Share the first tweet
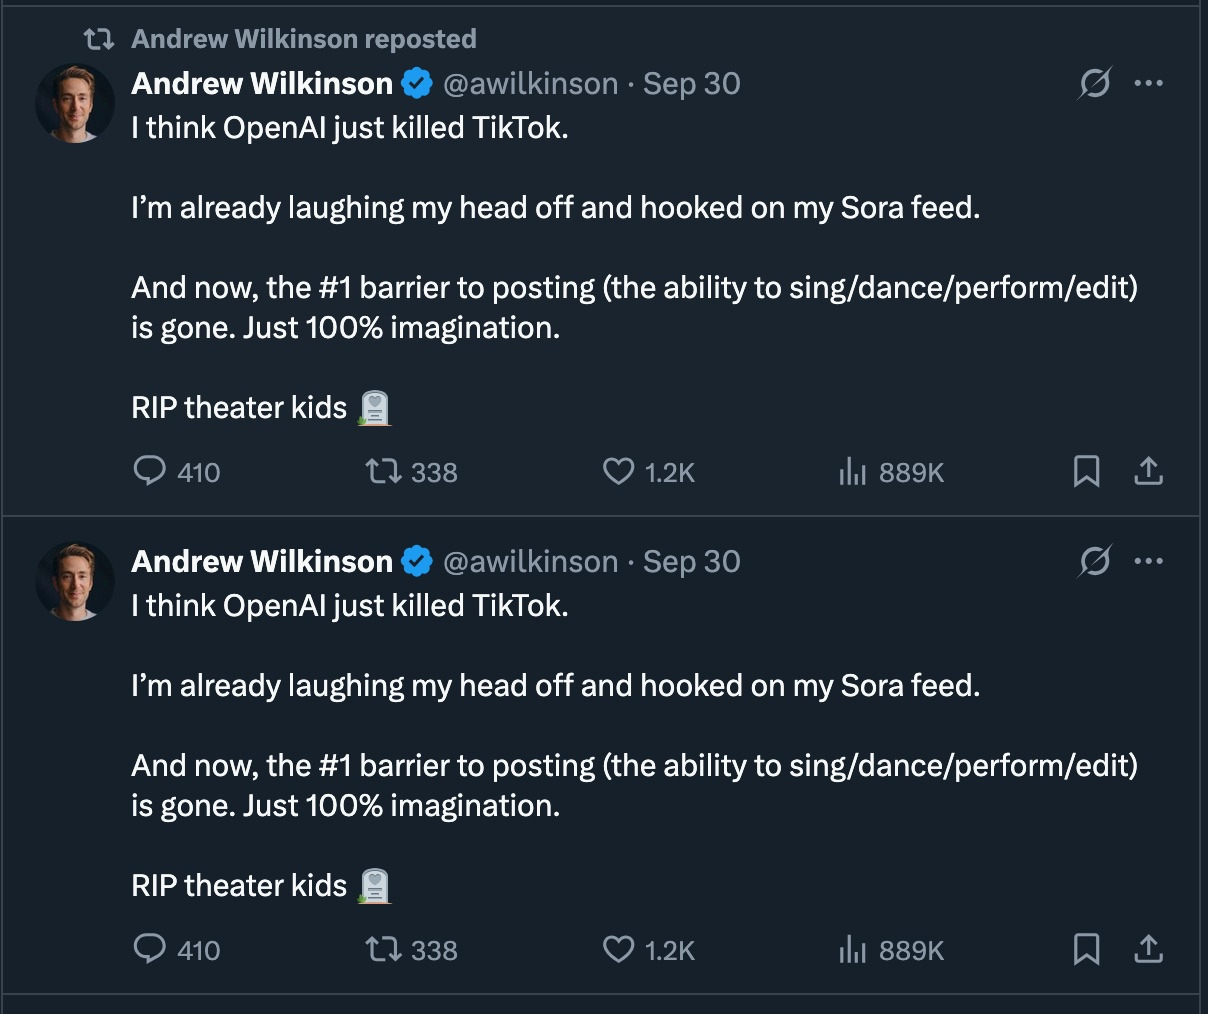The image size is (1208, 1014). pyautogui.click(x=1148, y=471)
